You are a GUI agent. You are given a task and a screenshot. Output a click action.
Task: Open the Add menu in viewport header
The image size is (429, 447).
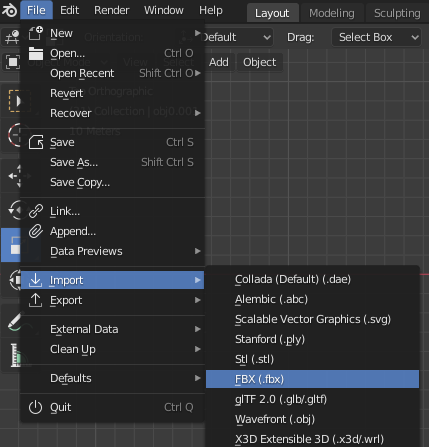tap(219, 62)
